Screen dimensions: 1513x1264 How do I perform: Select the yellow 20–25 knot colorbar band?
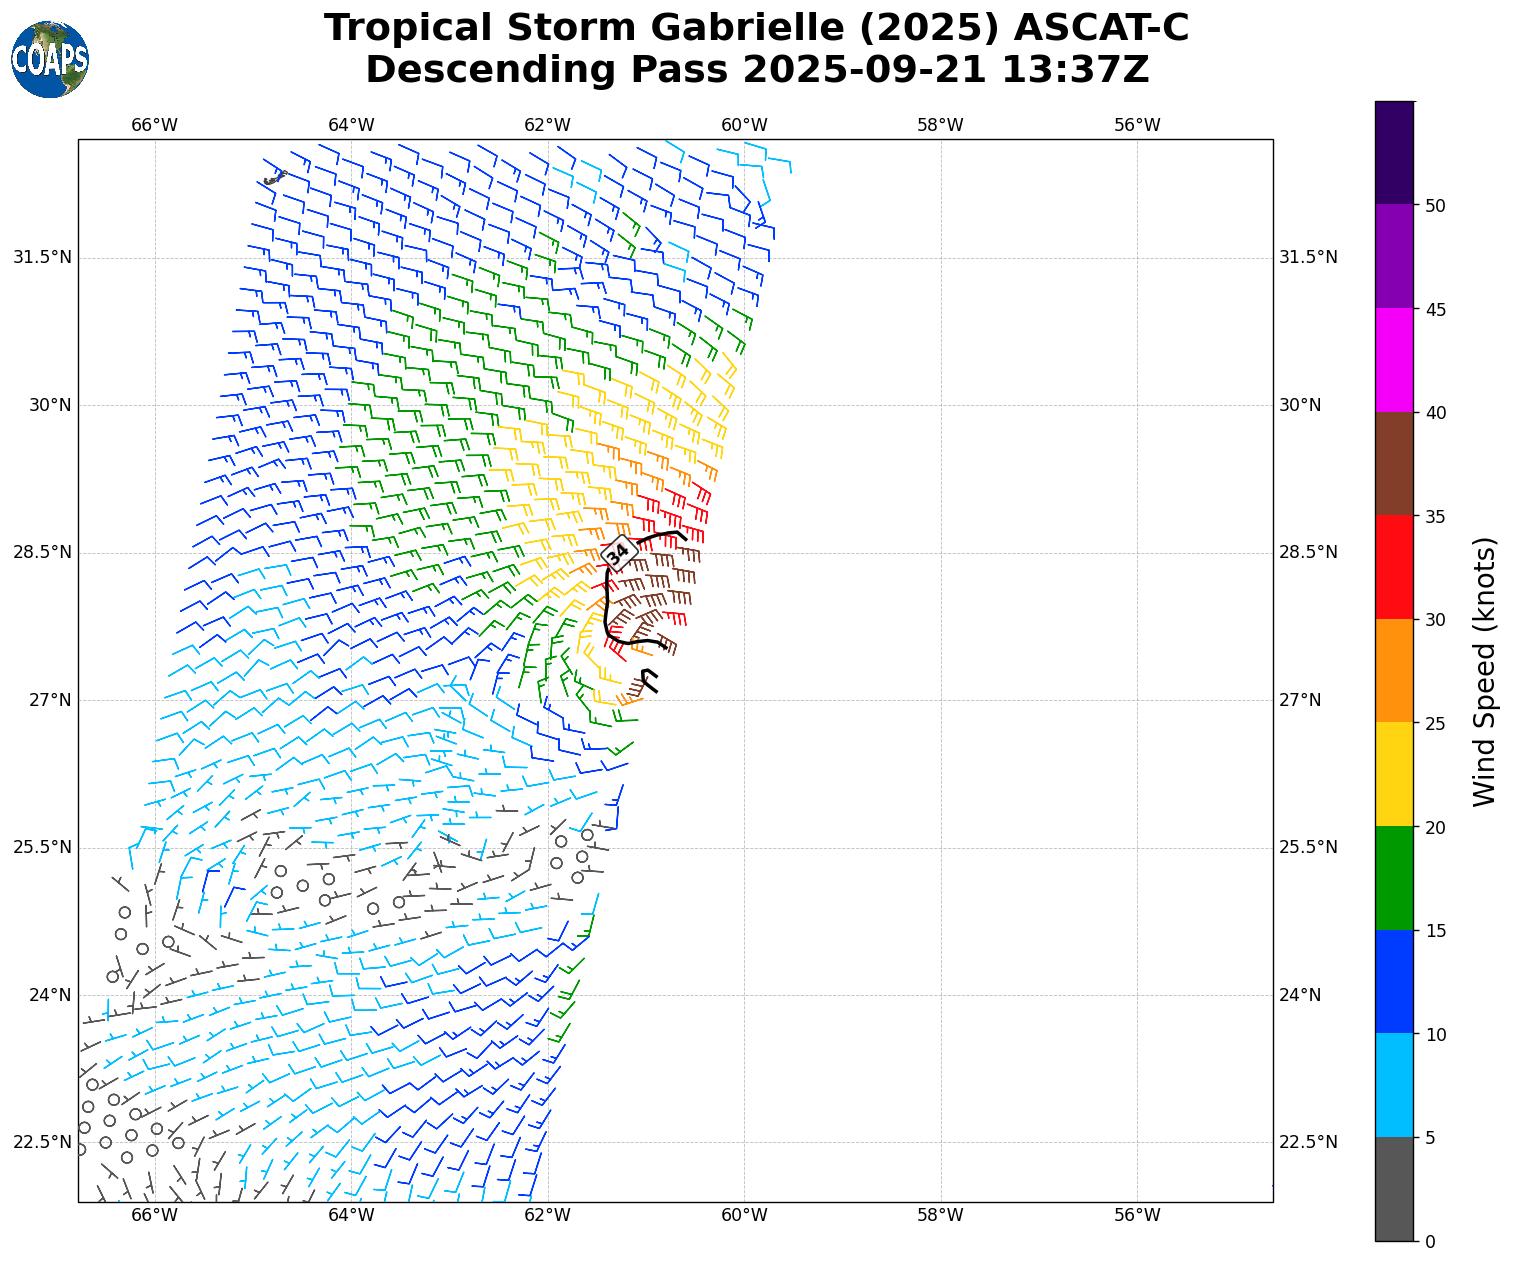pyautogui.click(x=1394, y=774)
